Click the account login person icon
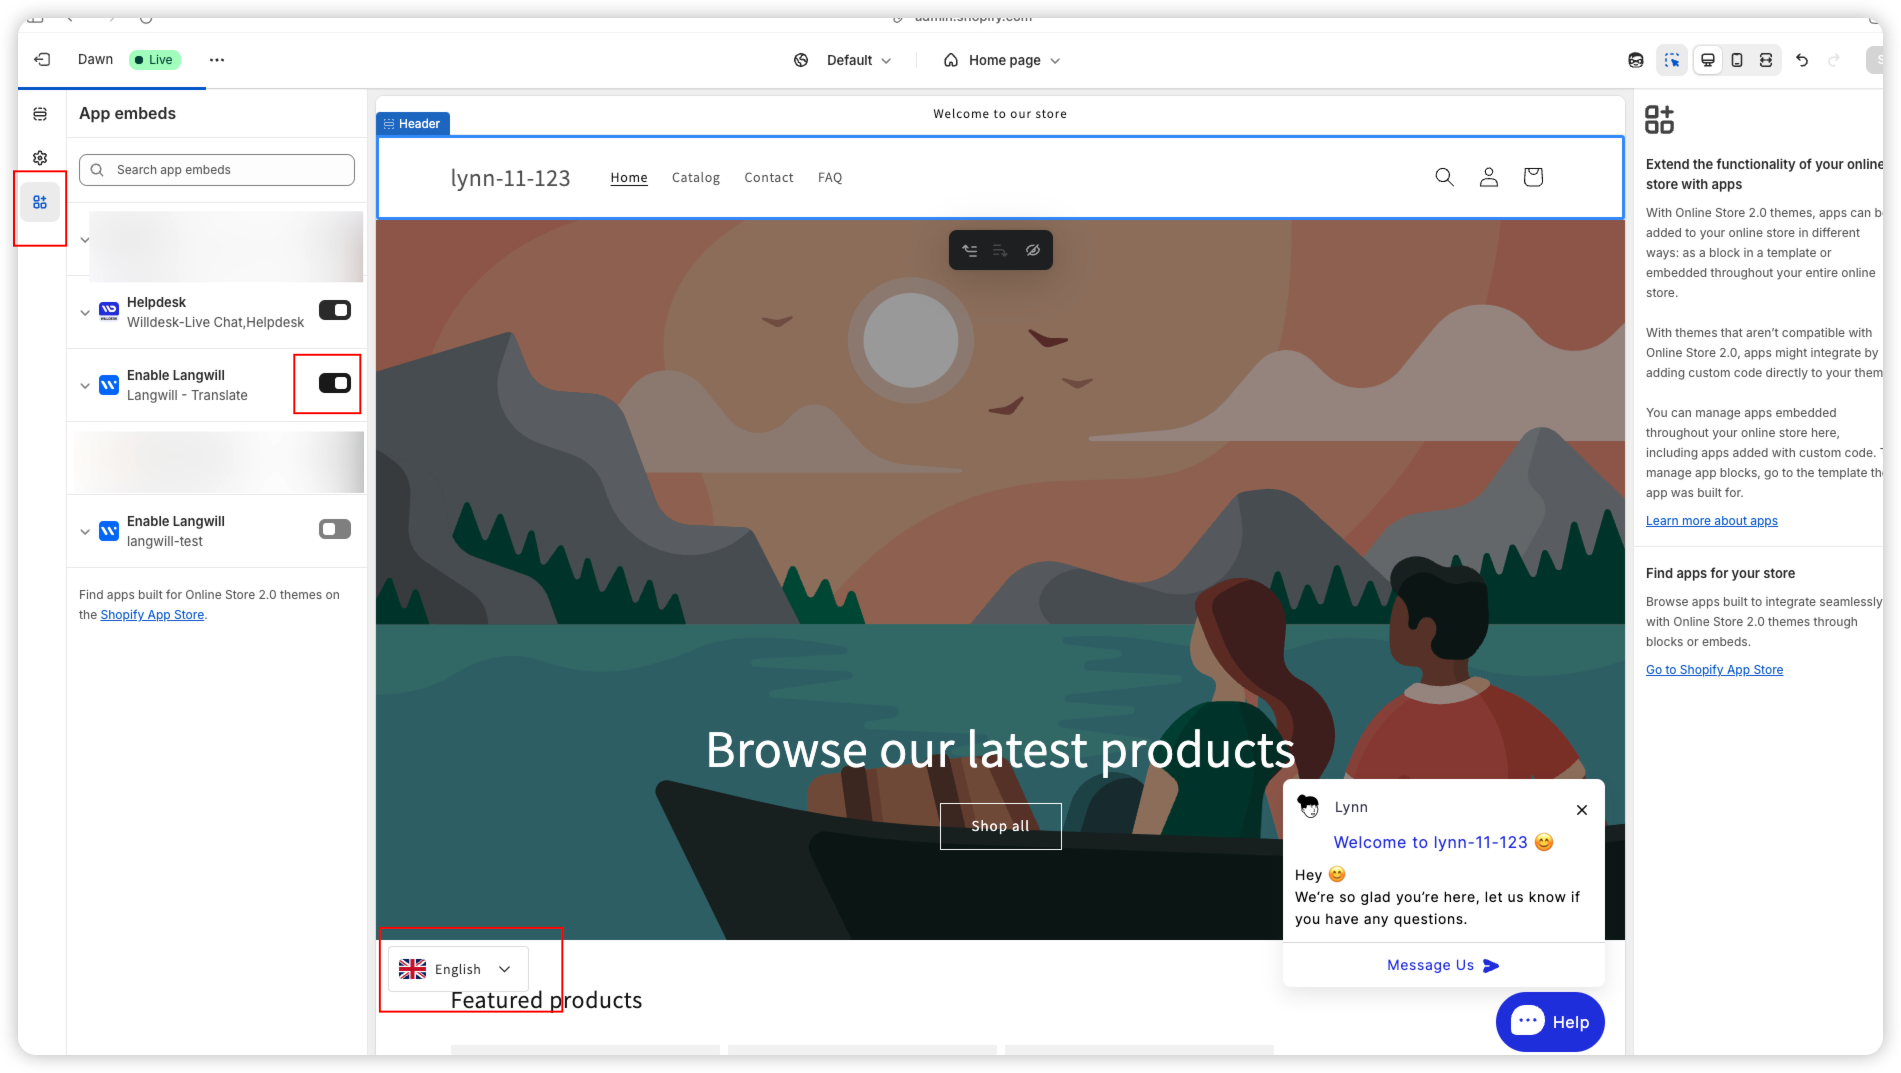Screen dimensions: 1901x1073 [x=1489, y=177]
